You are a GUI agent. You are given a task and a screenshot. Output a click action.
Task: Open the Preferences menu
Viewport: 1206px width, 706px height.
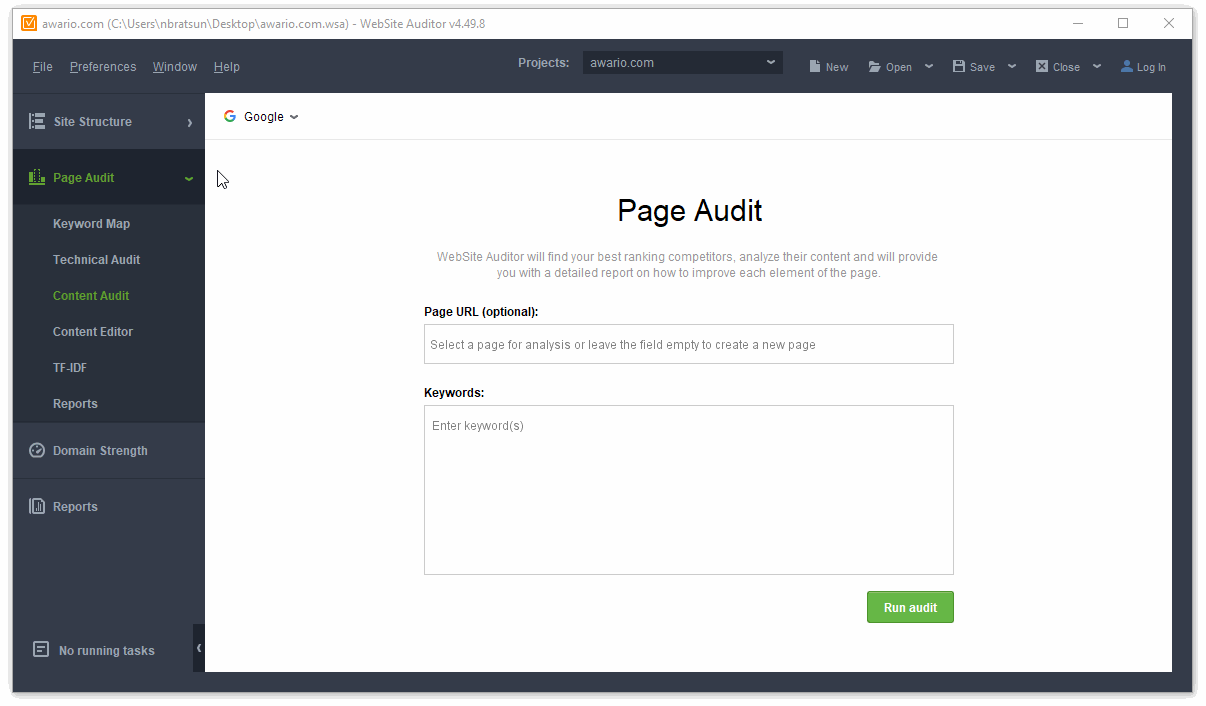click(x=103, y=67)
